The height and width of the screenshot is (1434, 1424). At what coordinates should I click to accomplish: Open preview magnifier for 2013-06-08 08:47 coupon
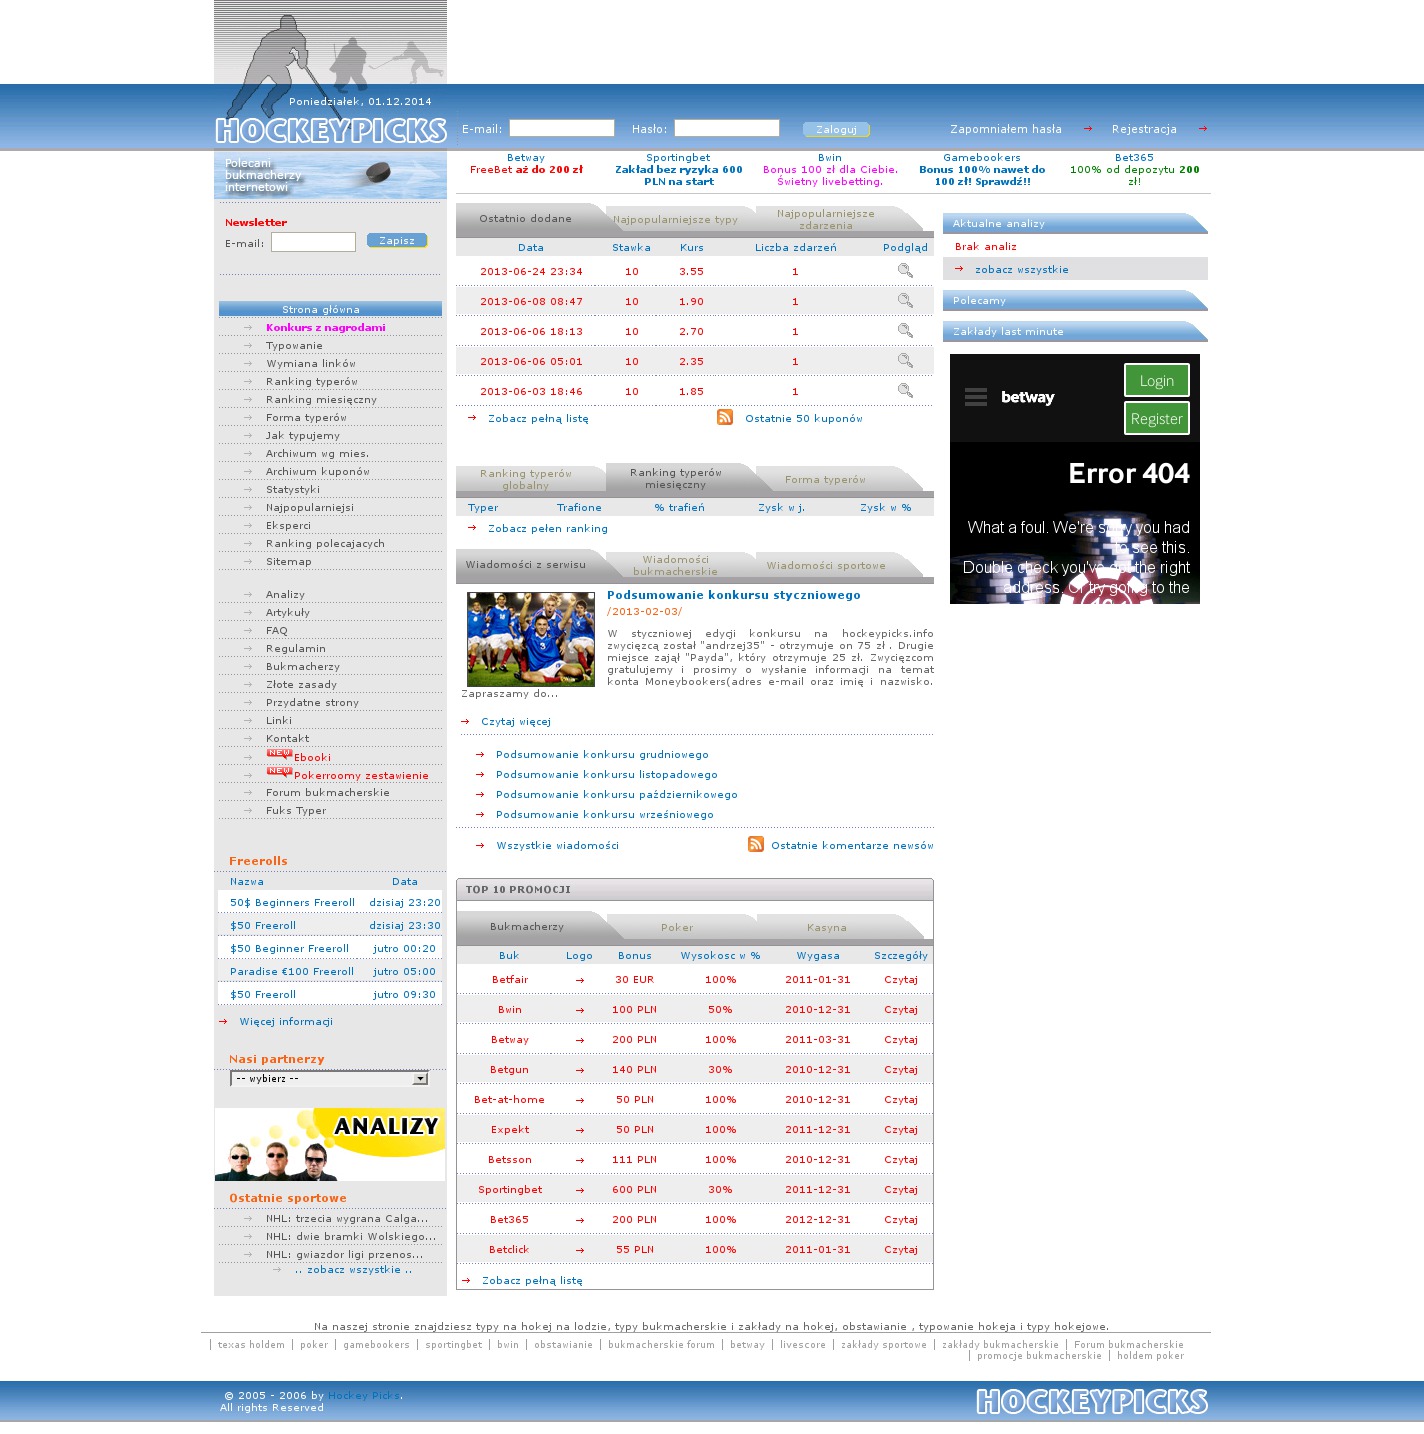pos(905,301)
